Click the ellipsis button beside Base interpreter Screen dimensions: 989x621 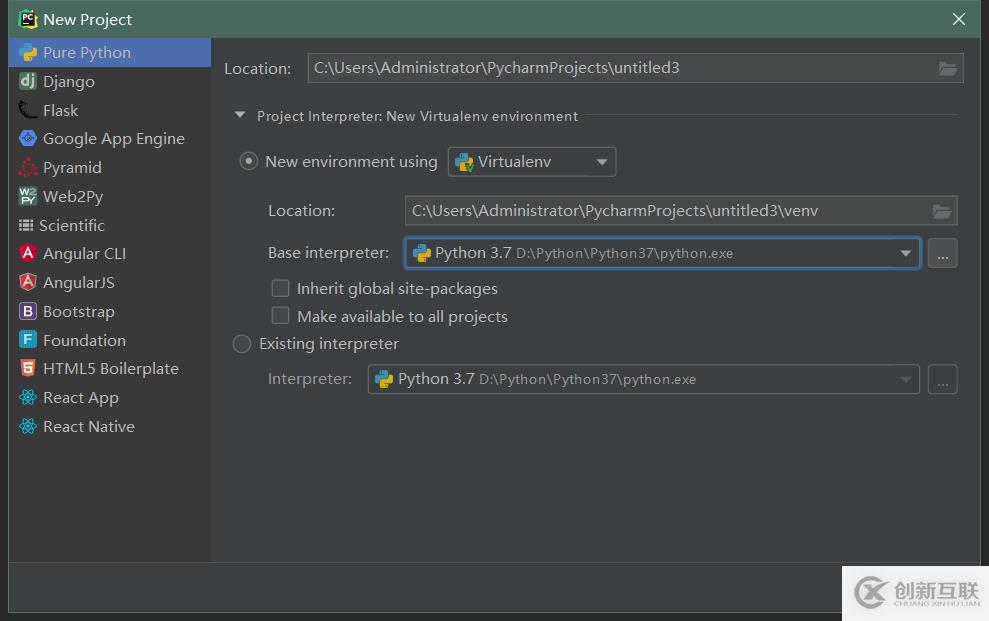point(942,253)
